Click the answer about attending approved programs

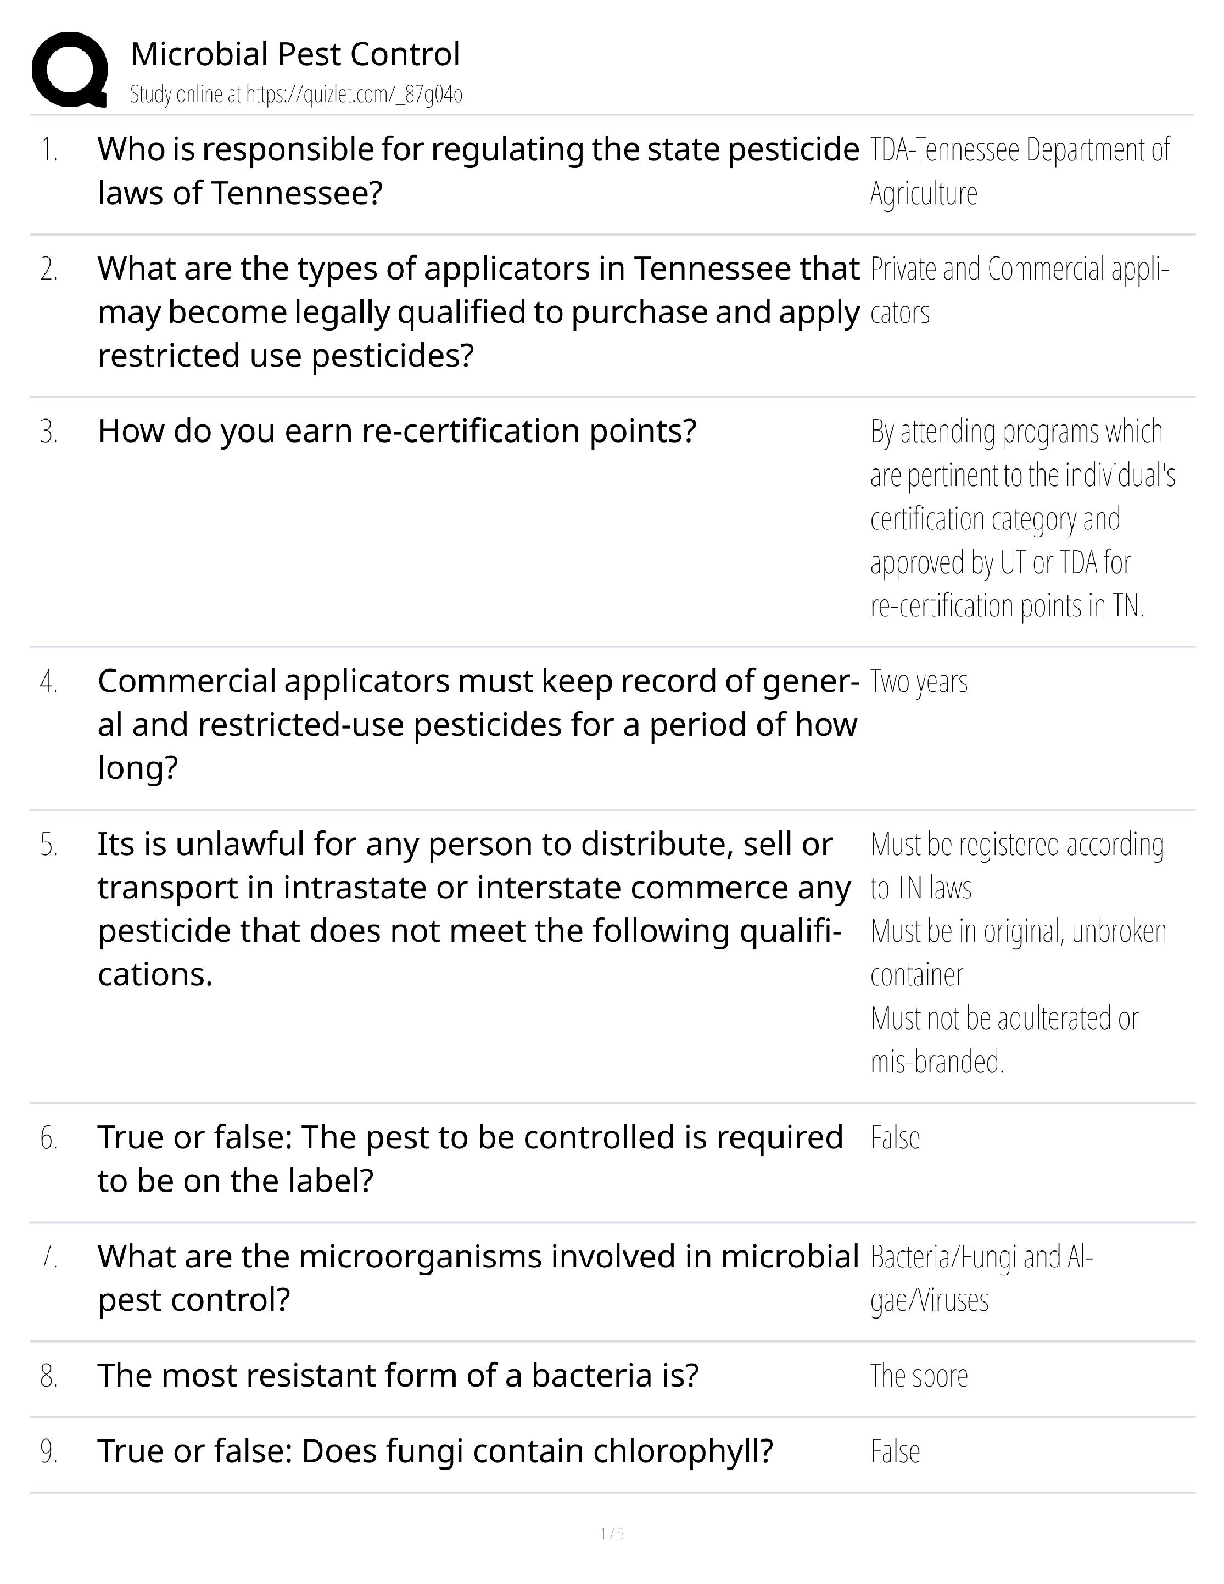(x=1021, y=518)
